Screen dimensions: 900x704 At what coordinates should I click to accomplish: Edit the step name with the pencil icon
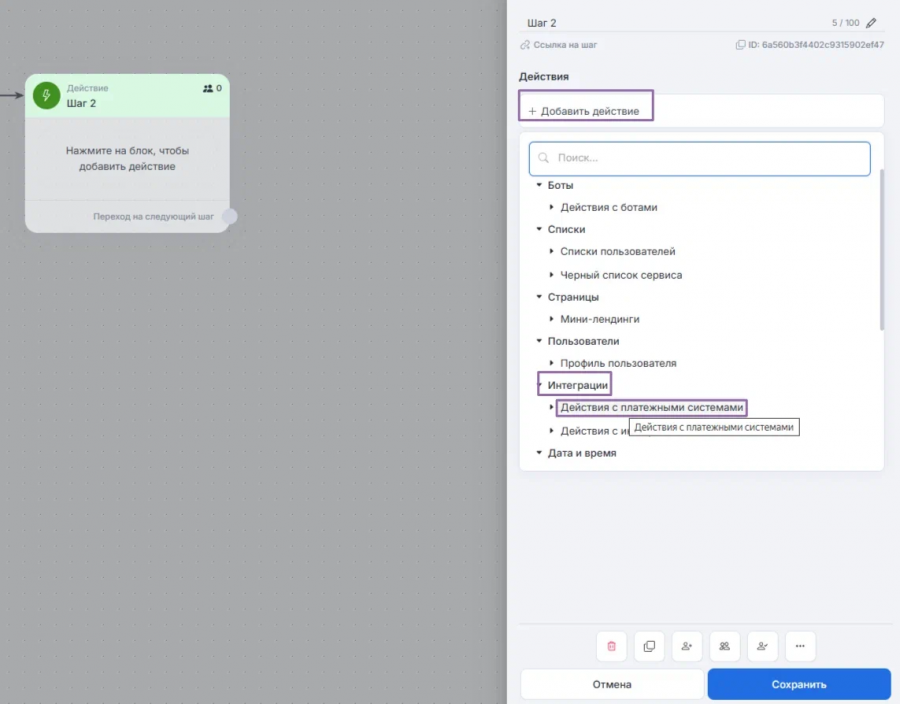point(871,23)
